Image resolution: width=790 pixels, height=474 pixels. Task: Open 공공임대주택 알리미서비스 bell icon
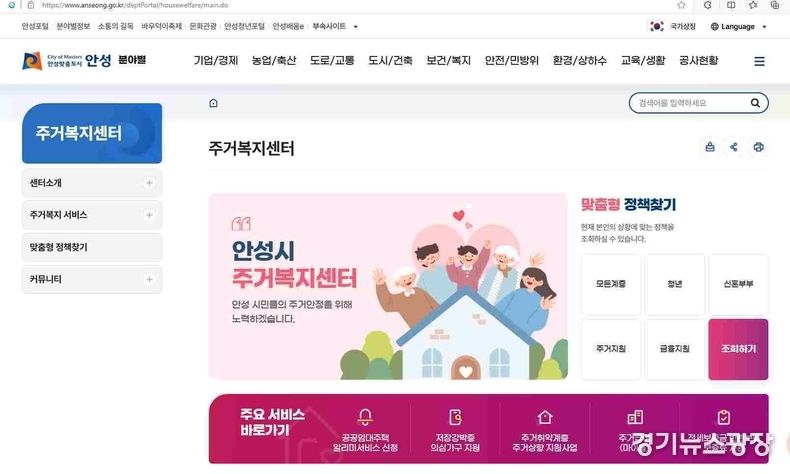(x=365, y=417)
